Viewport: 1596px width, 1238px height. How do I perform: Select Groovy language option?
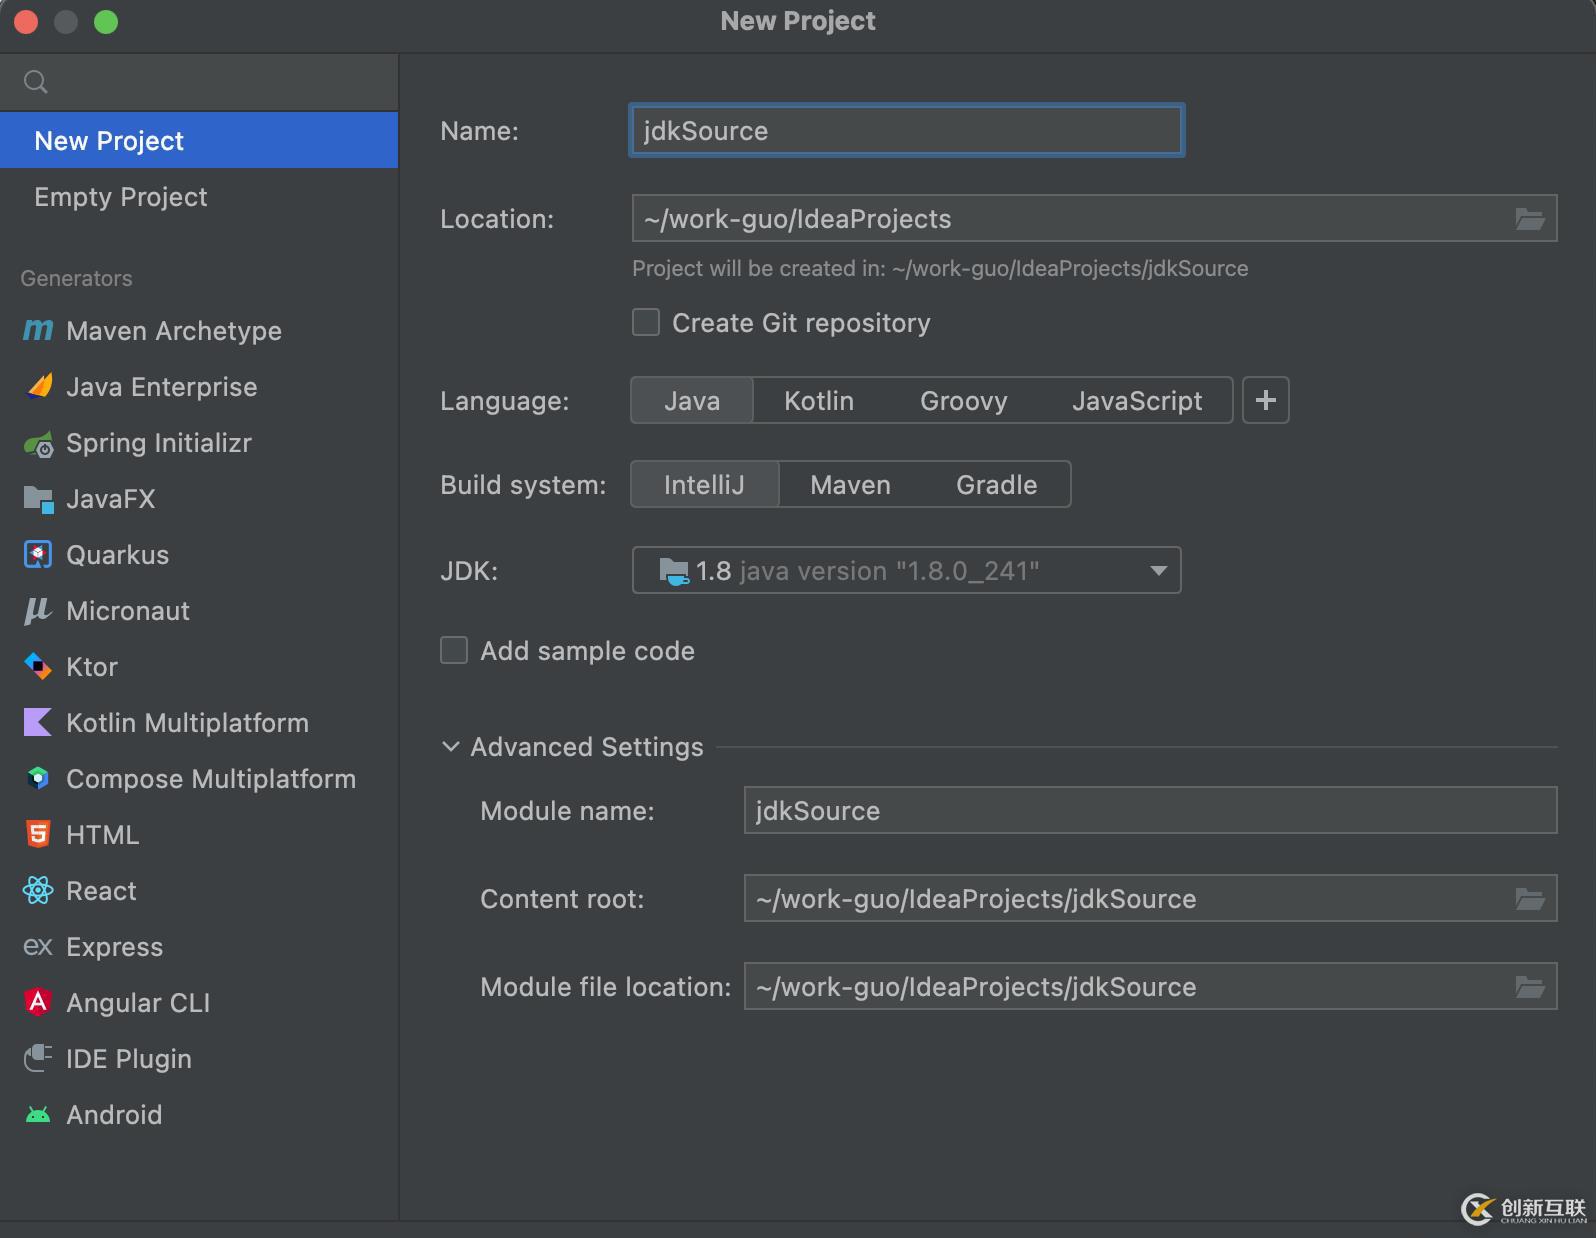(x=964, y=400)
